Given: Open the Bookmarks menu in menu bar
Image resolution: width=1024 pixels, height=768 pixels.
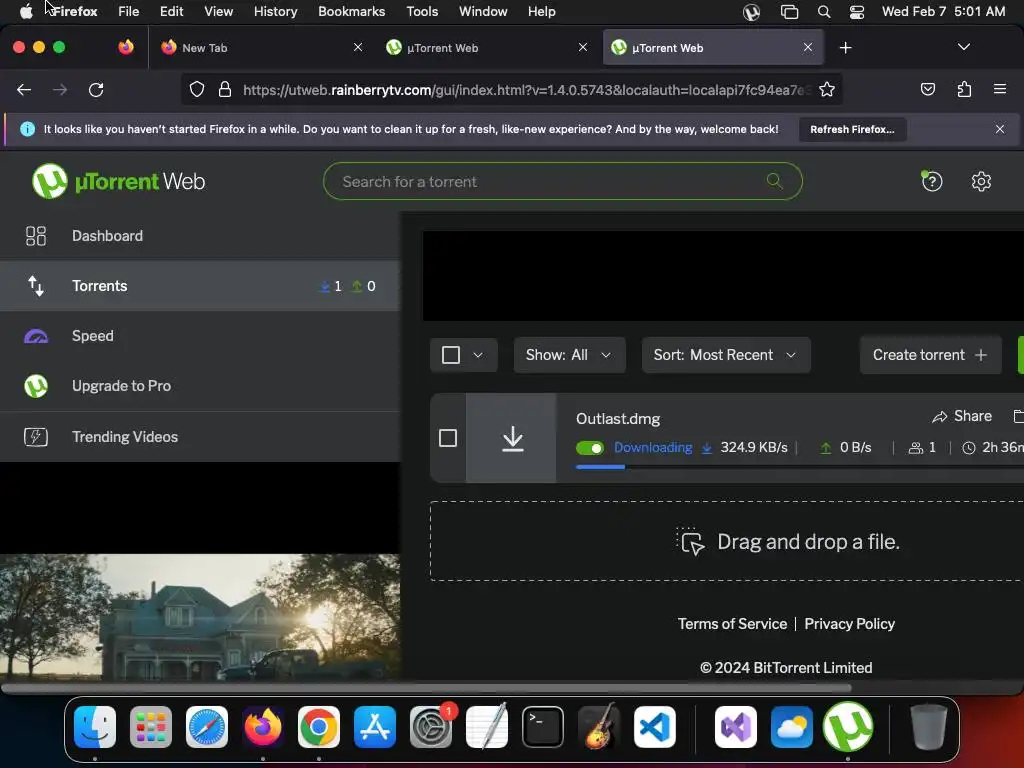Looking at the screenshot, I should (x=351, y=11).
